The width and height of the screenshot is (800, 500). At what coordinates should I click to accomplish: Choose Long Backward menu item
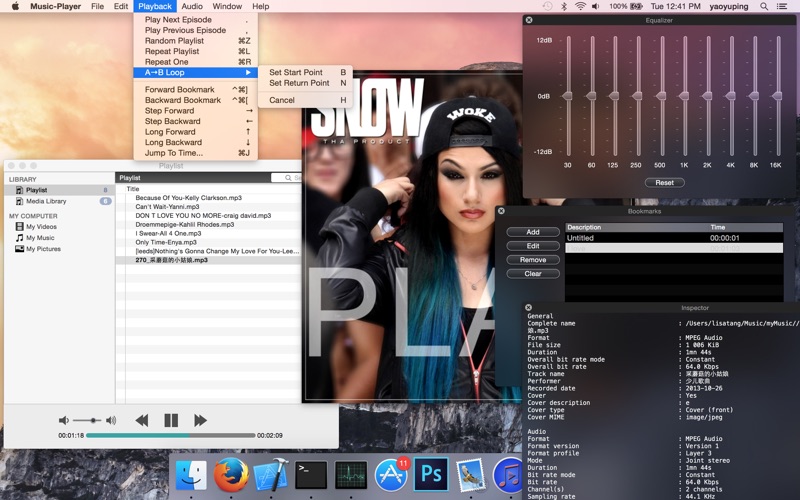pyautogui.click(x=195, y=142)
